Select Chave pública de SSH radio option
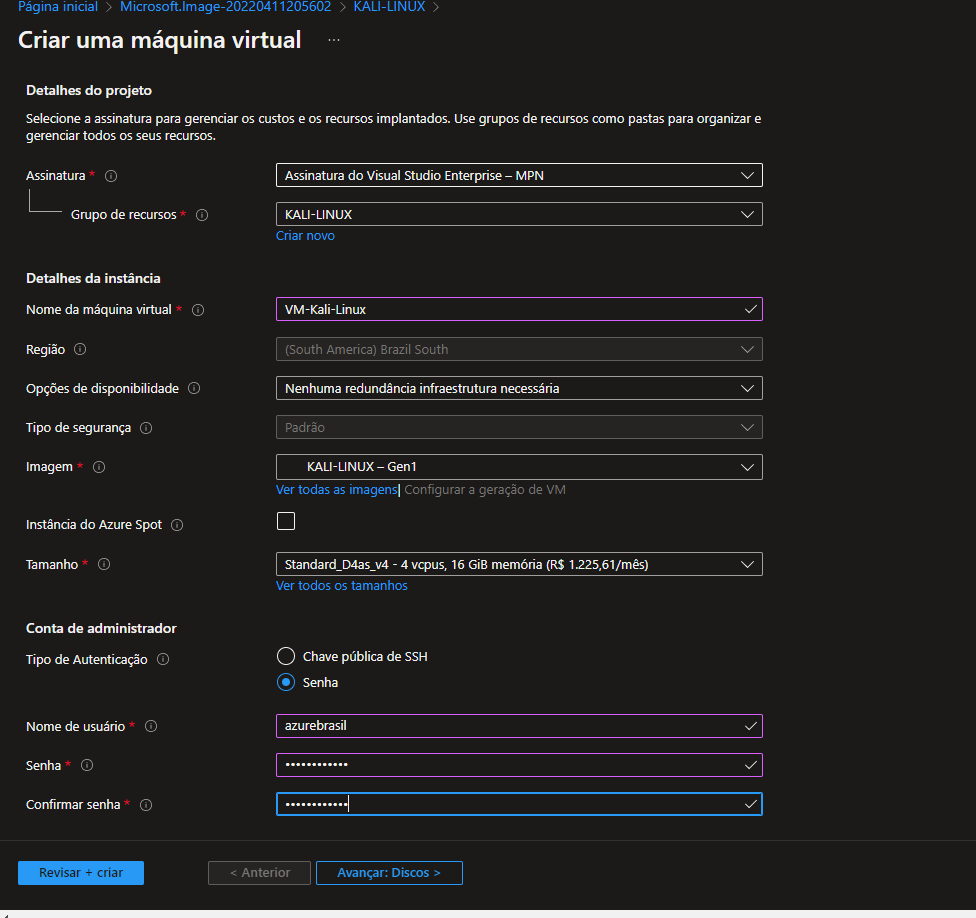This screenshot has height=918, width=976. click(286, 657)
